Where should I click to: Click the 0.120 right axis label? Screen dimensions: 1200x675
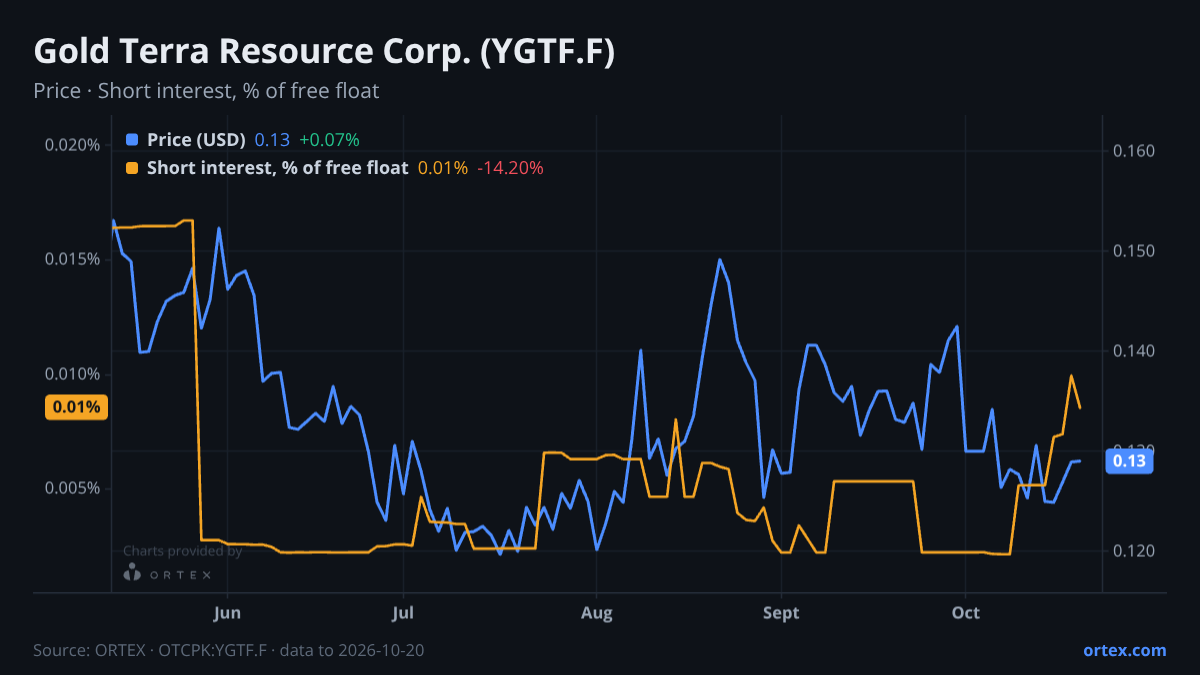click(1134, 551)
